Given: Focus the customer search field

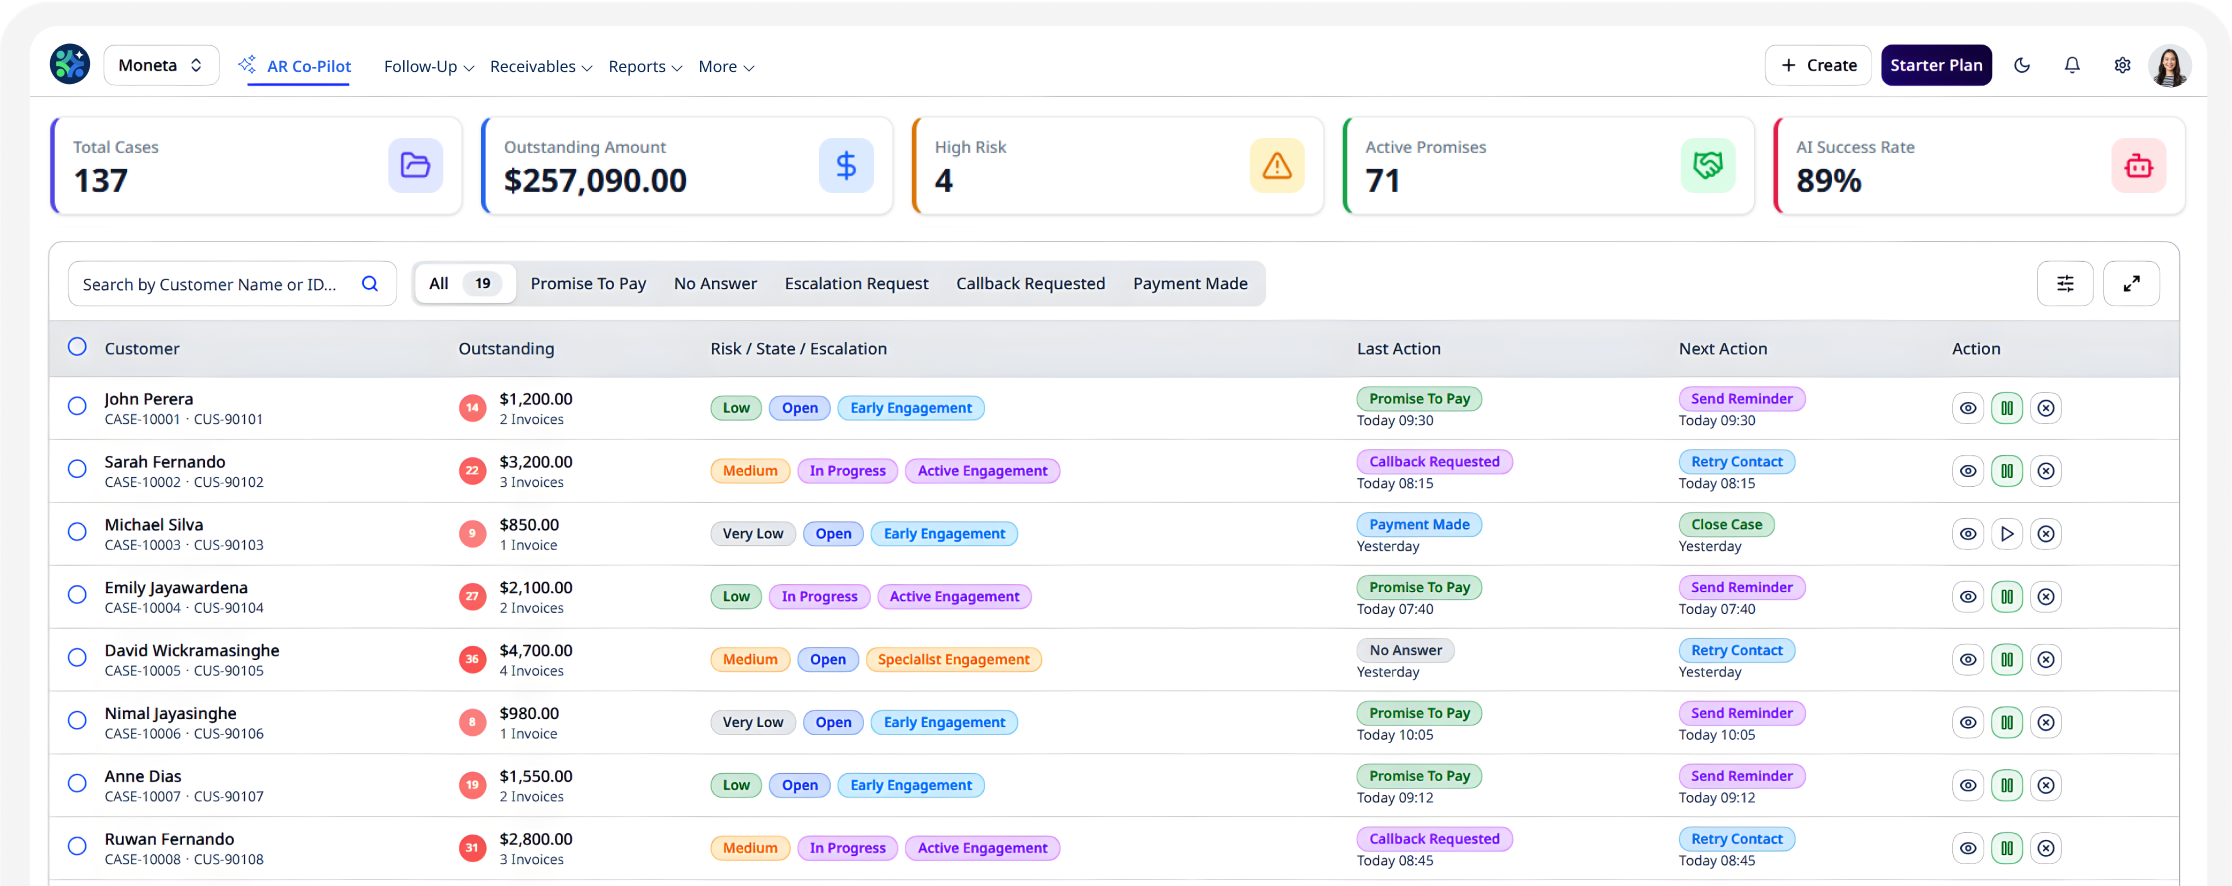Looking at the screenshot, I should (x=232, y=284).
